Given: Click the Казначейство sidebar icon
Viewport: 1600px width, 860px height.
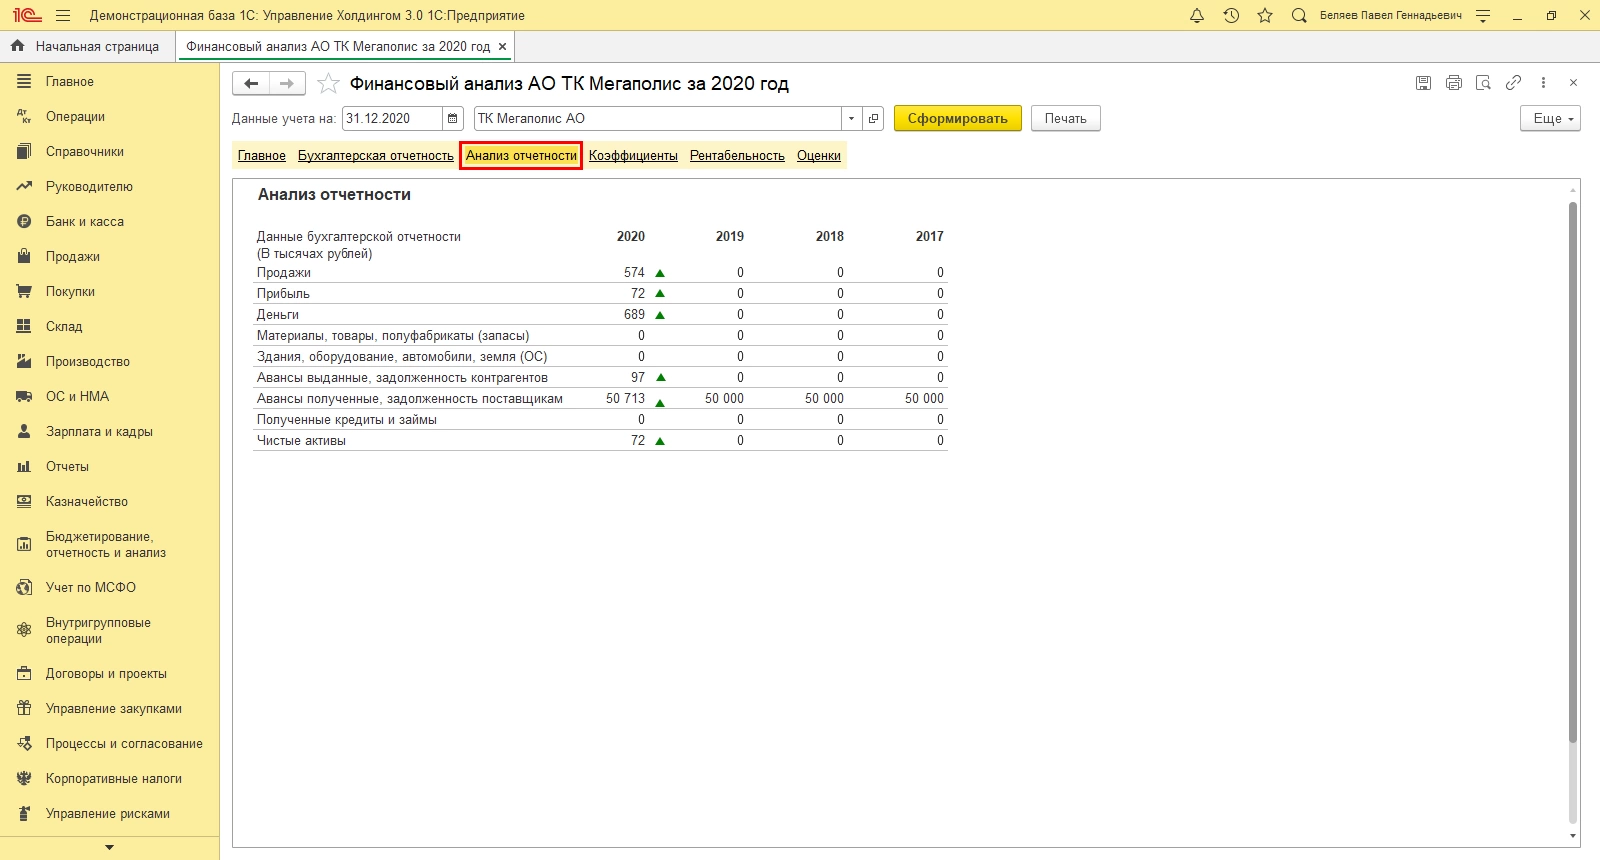Looking at the screenshot, I should [24, 502].
